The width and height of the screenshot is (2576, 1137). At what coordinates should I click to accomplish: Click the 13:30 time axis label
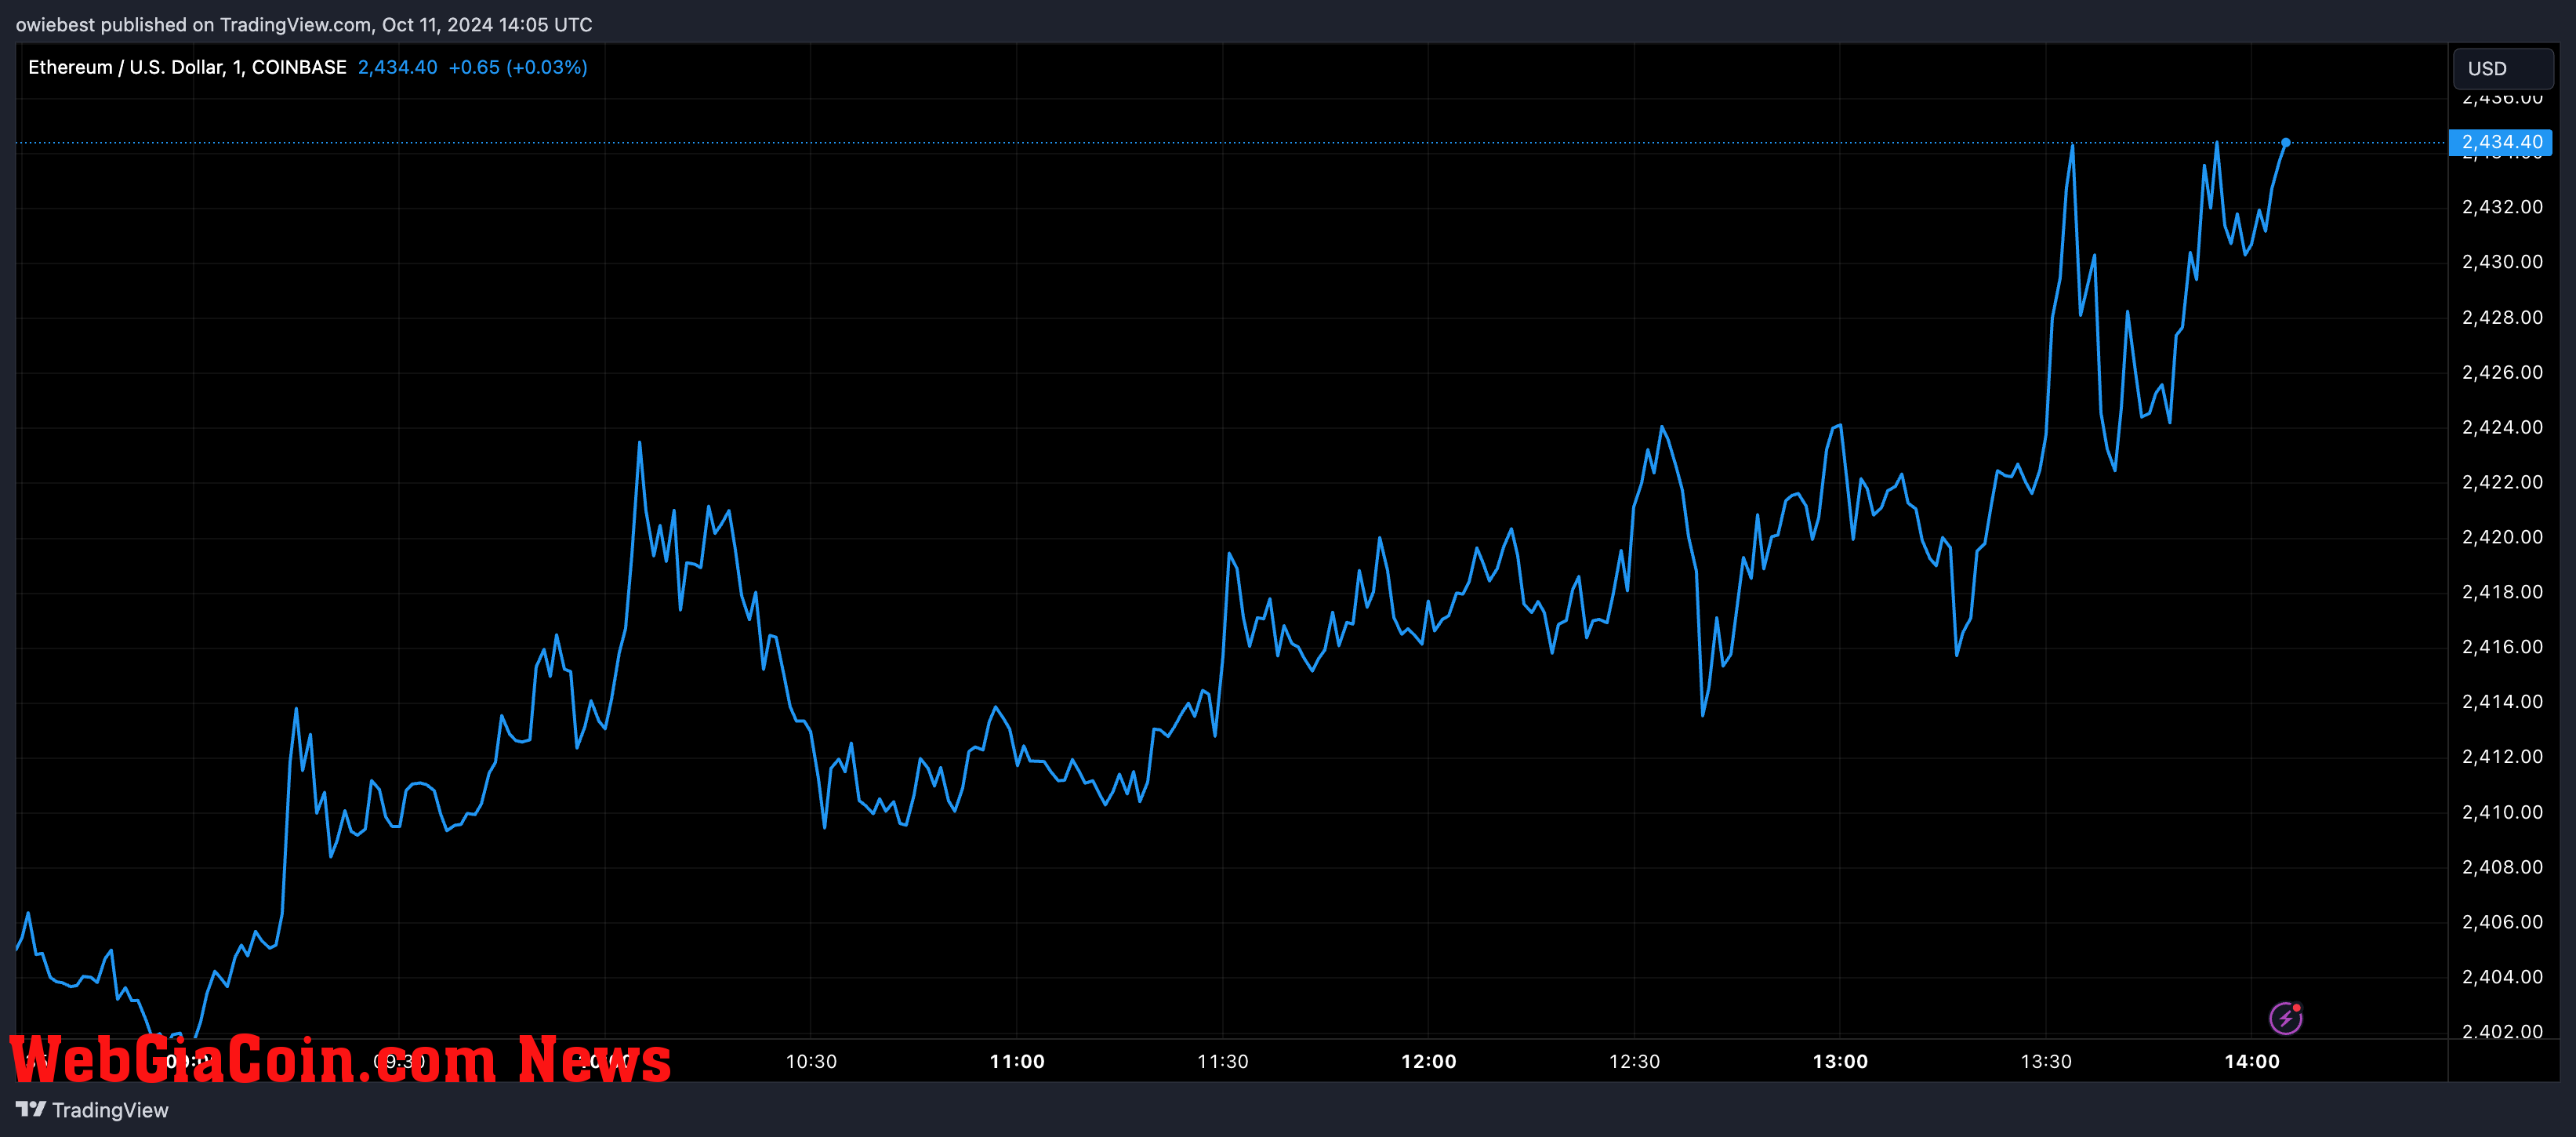2046,1061
